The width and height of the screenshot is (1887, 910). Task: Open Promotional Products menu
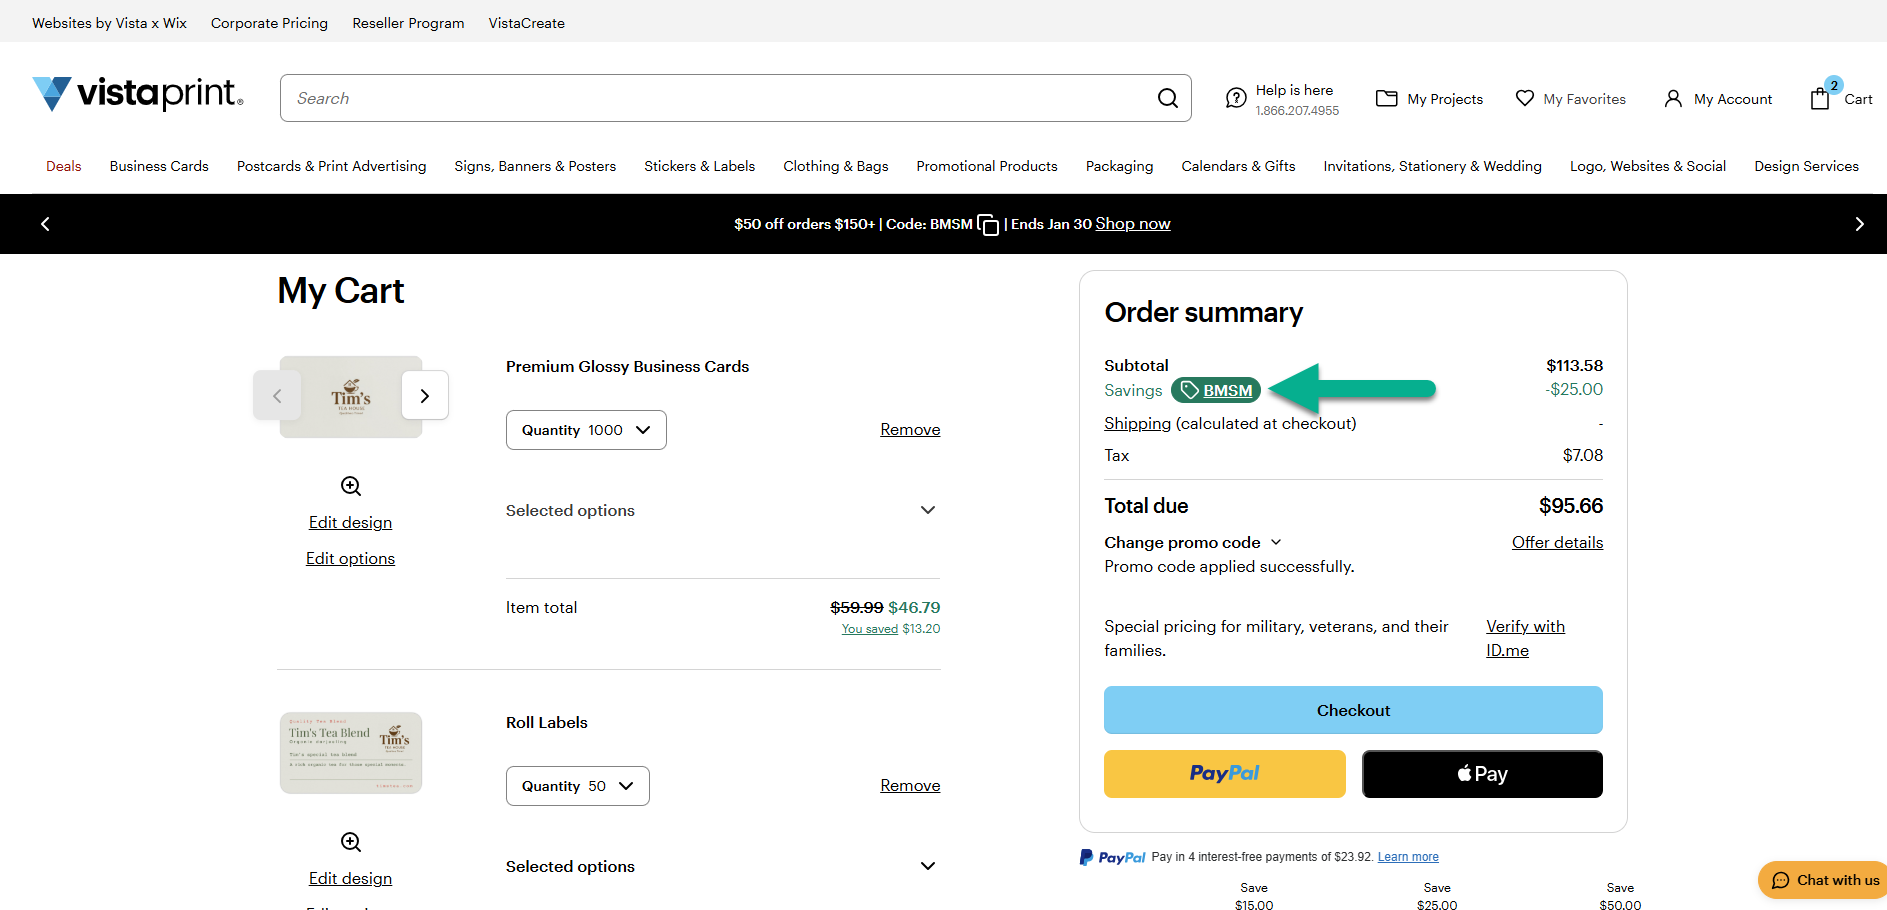click(987, 166)
